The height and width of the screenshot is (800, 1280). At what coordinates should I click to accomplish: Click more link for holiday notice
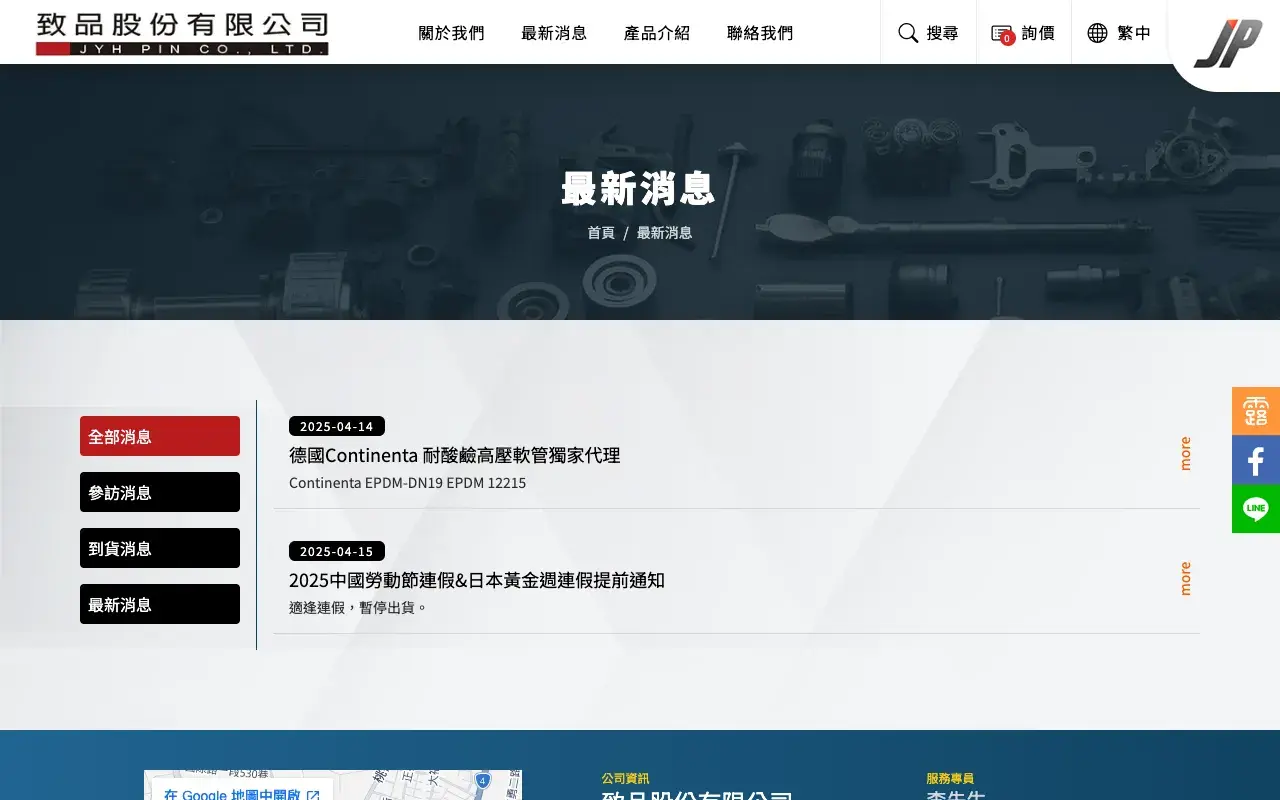pos(1185,578)
